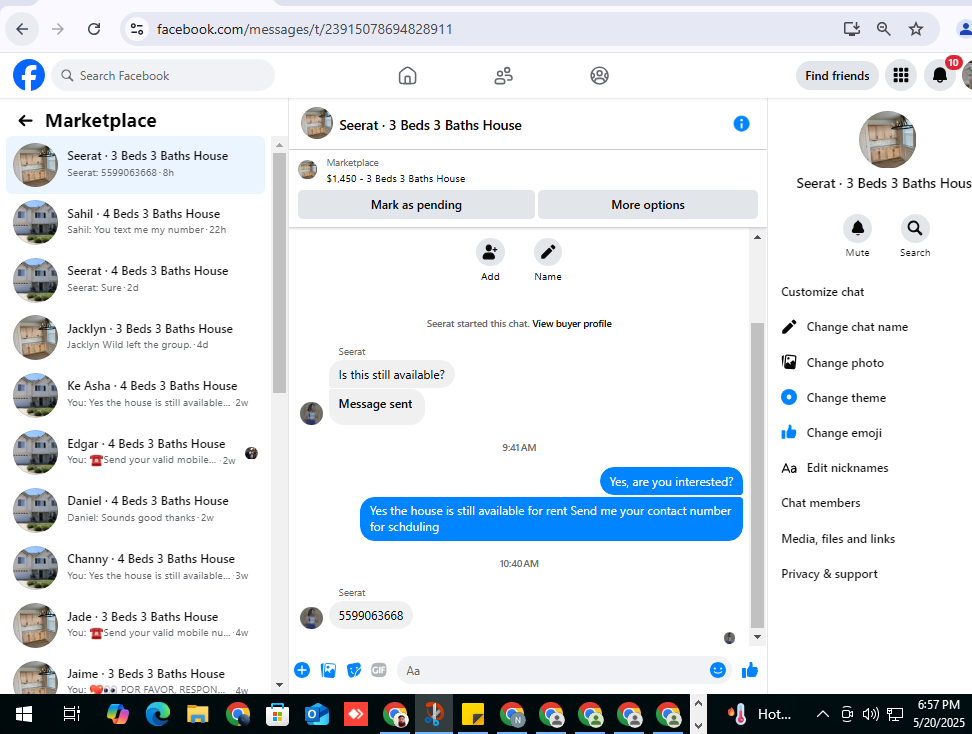
Task: Click the install app icon in address bar
Action: coord(851,29)
